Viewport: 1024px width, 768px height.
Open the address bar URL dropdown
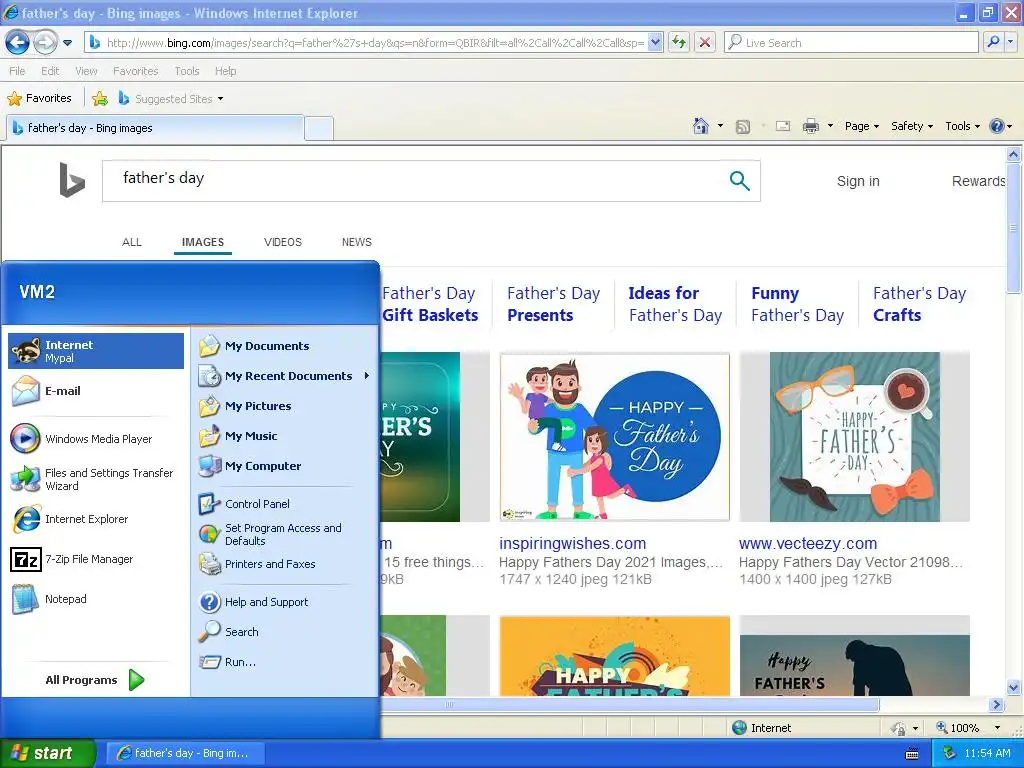tap(656, 43)
